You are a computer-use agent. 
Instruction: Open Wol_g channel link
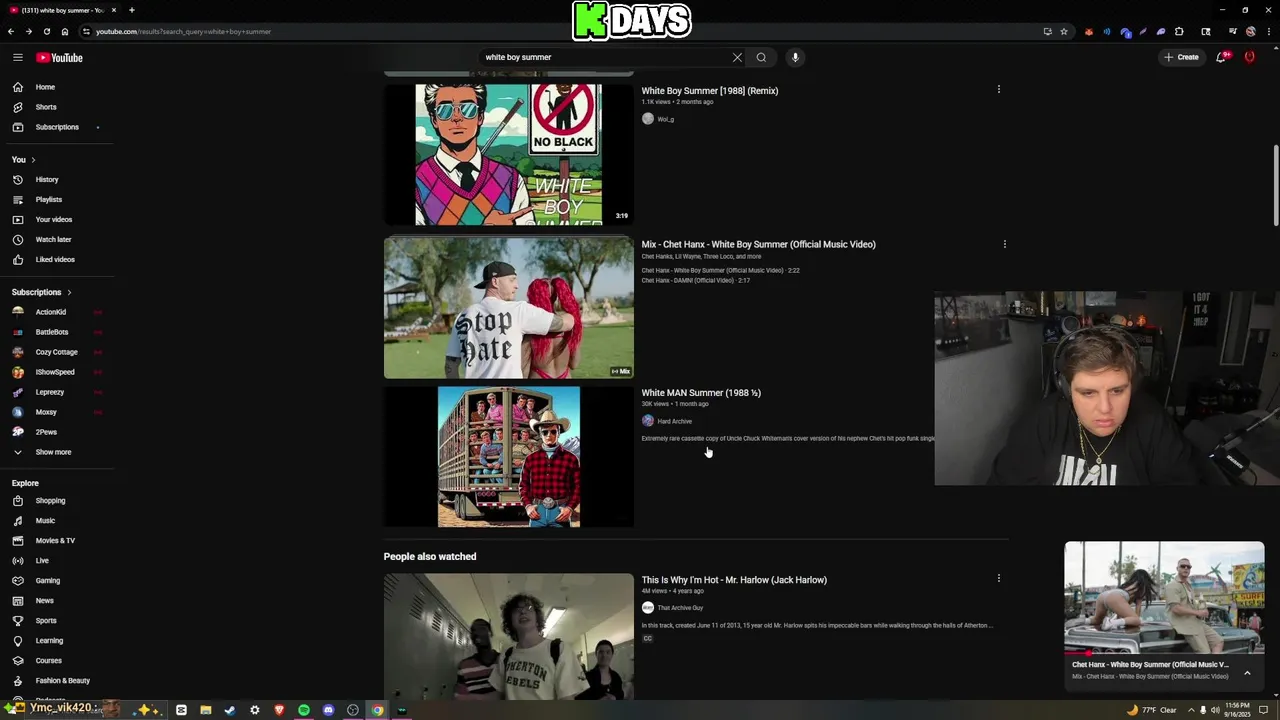pos(665,119)
